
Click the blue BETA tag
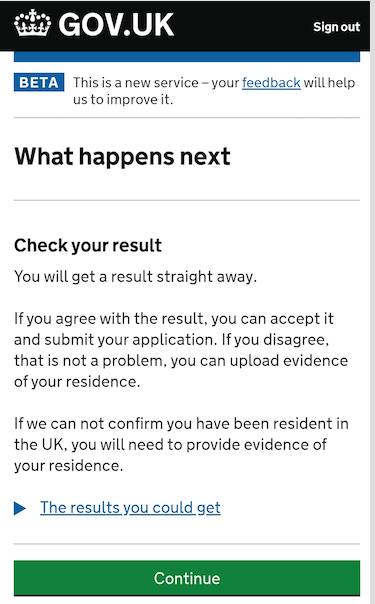tap(39, 82)
